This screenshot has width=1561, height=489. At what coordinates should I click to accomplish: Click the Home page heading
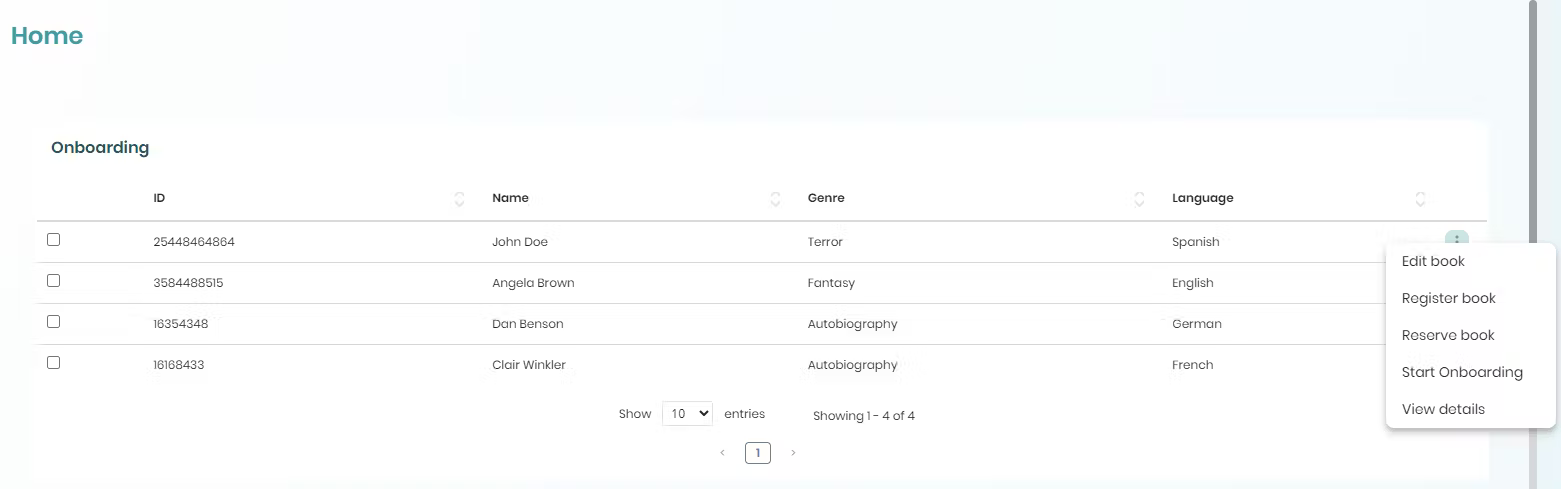pos(47,36)
